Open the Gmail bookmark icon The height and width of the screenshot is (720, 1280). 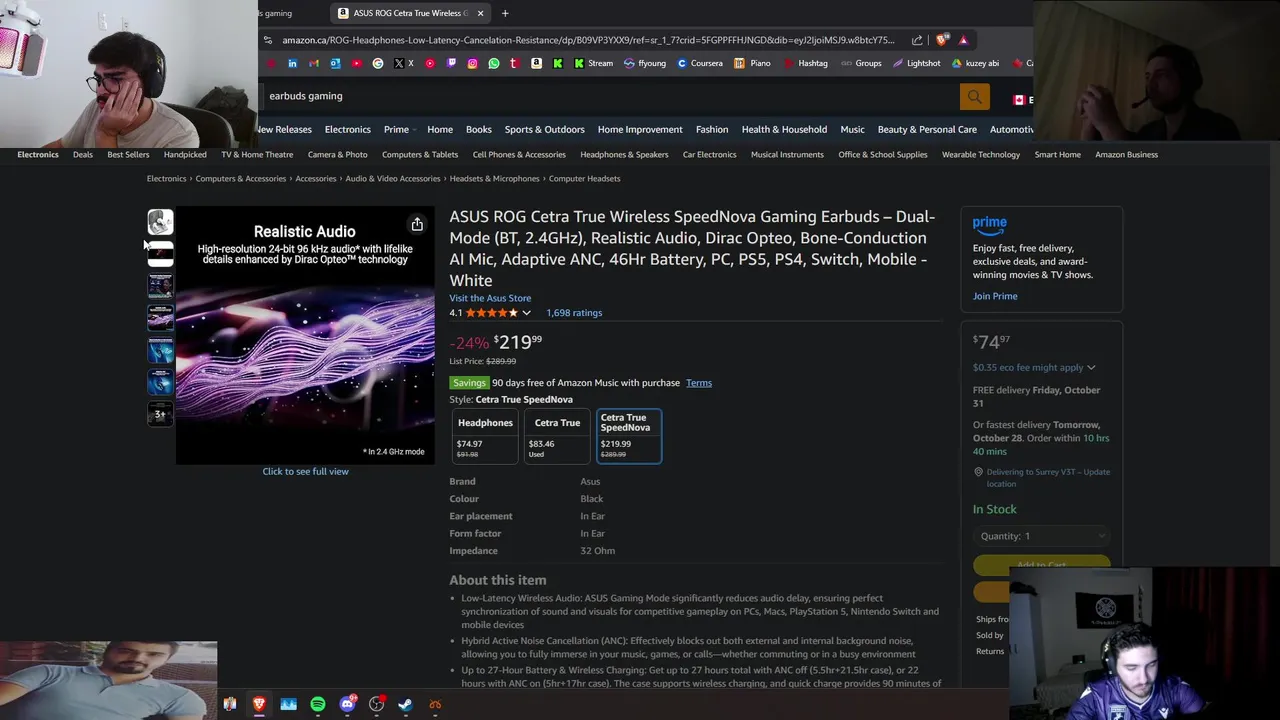click(x=313, y=63)
